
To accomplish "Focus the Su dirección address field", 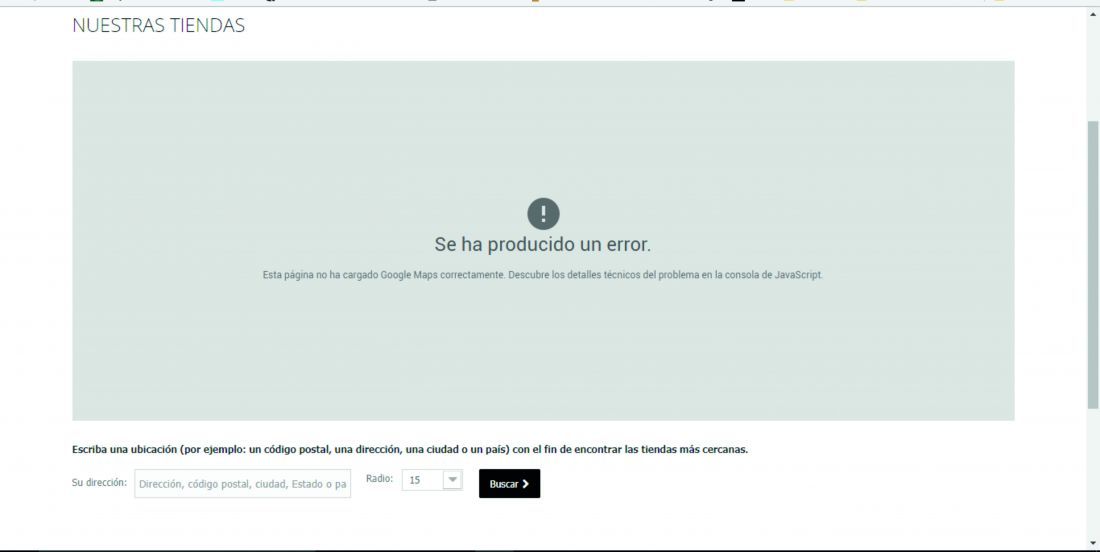I will (243, 483).
